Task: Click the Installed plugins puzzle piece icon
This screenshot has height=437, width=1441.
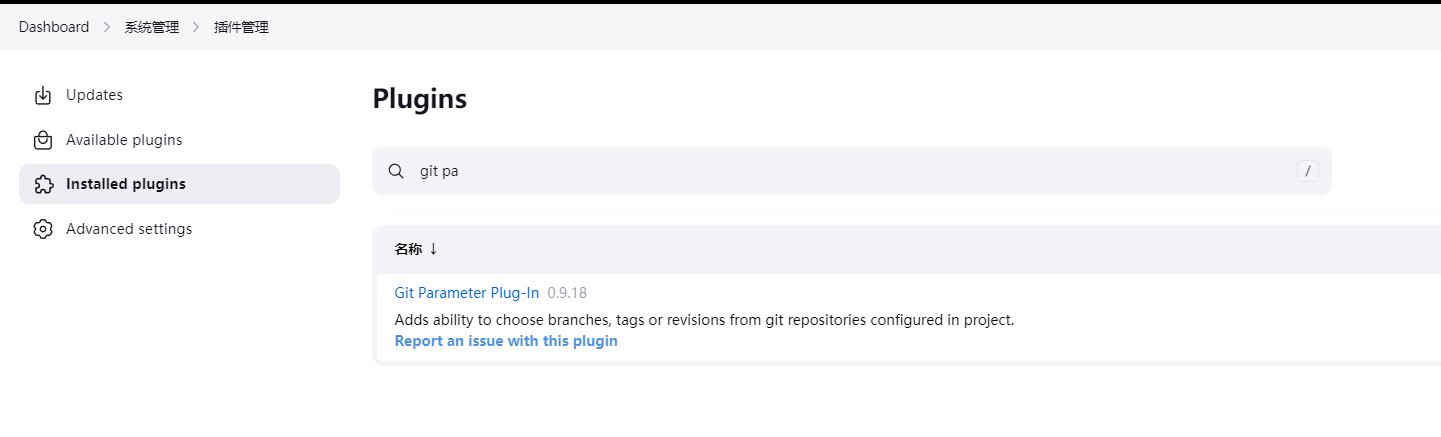Action: pyautogui.click(x=42, y=184)
